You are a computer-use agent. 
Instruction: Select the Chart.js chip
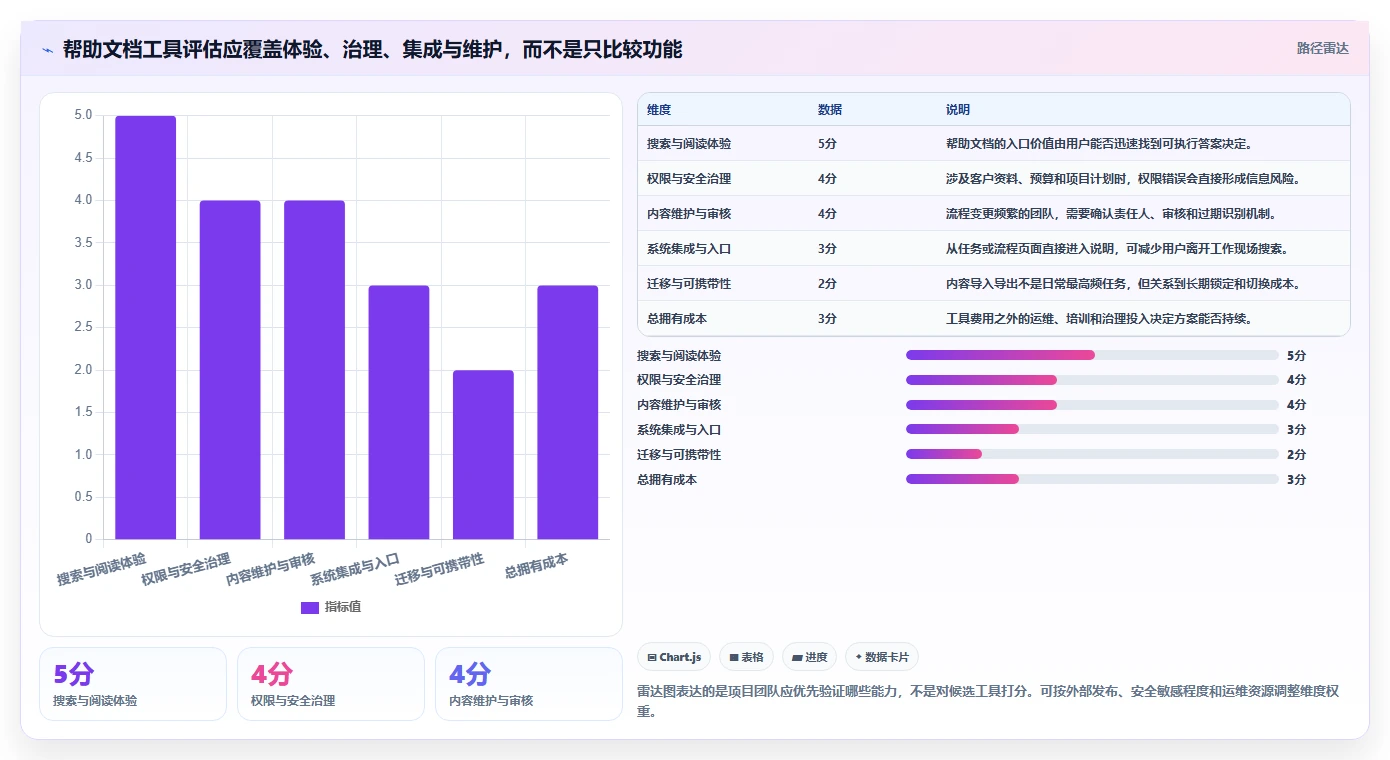tap(674, 657)
